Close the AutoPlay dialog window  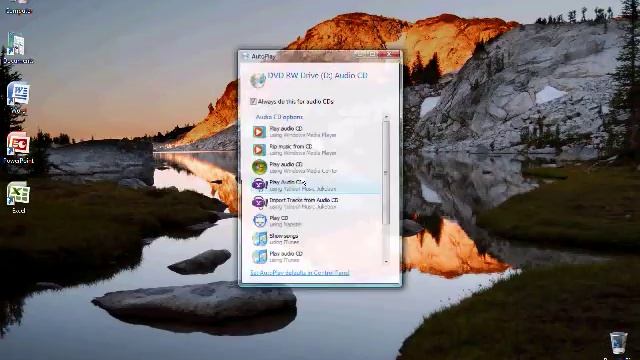(390, 54)
